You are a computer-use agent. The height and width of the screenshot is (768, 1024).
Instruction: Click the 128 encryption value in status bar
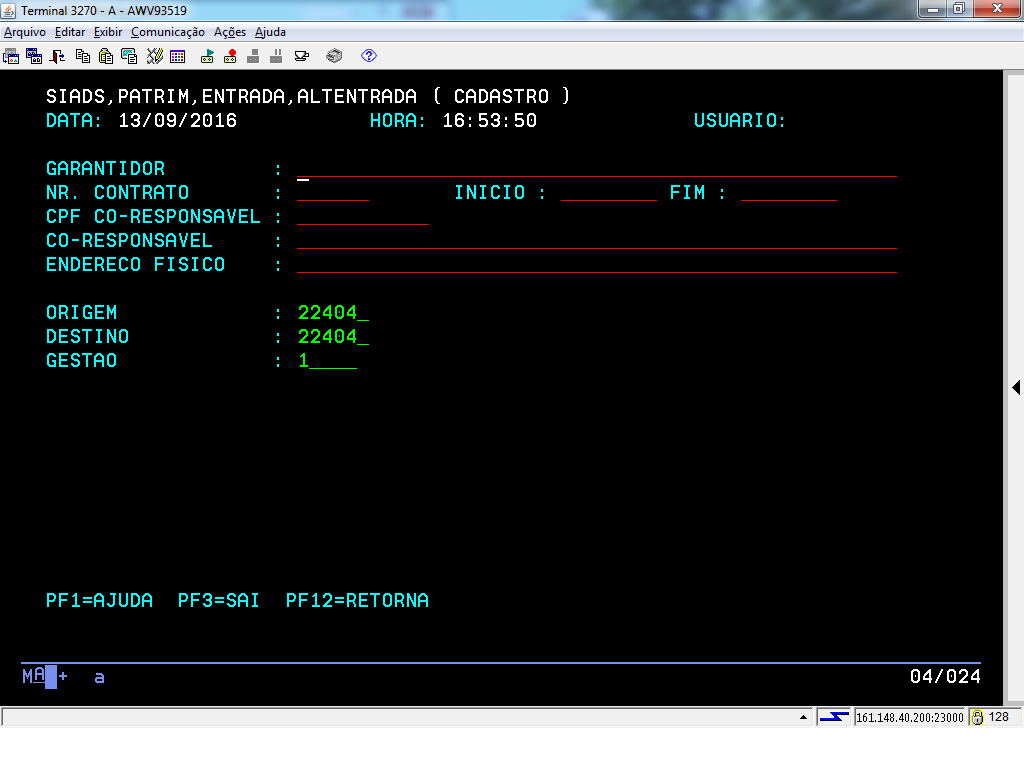click(x=999, y=717)
